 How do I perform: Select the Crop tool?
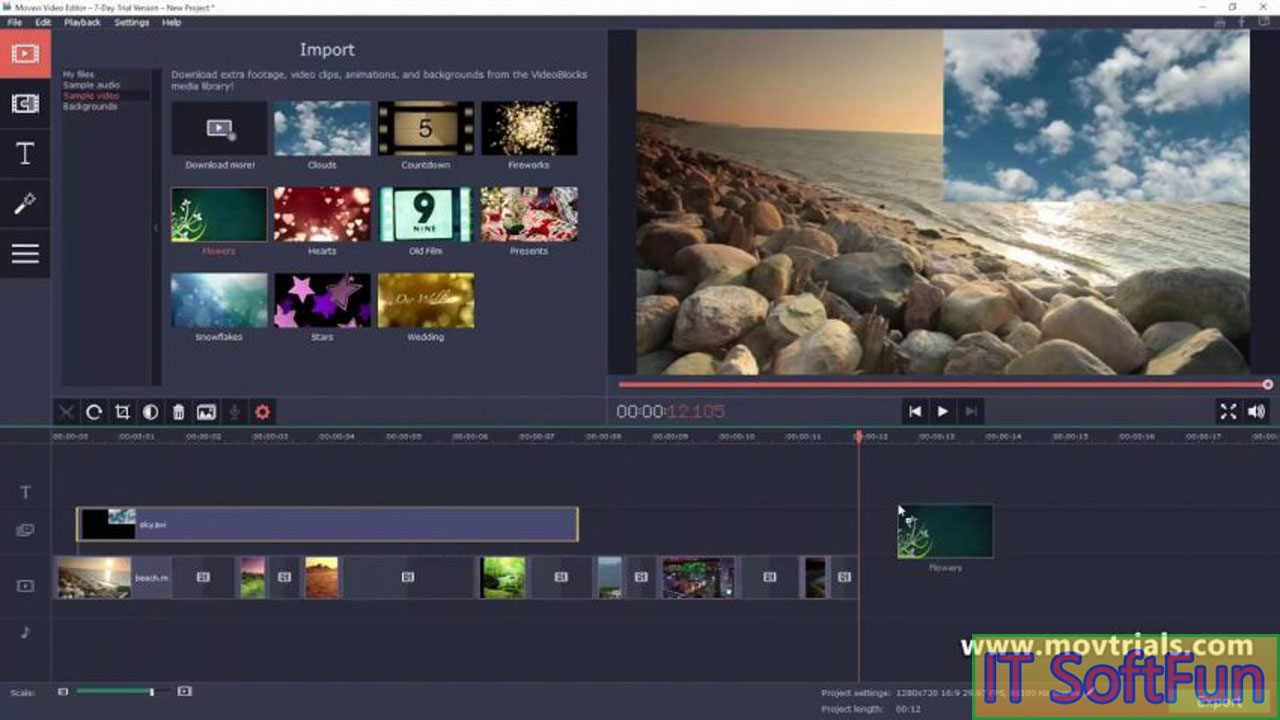point(122,412)
